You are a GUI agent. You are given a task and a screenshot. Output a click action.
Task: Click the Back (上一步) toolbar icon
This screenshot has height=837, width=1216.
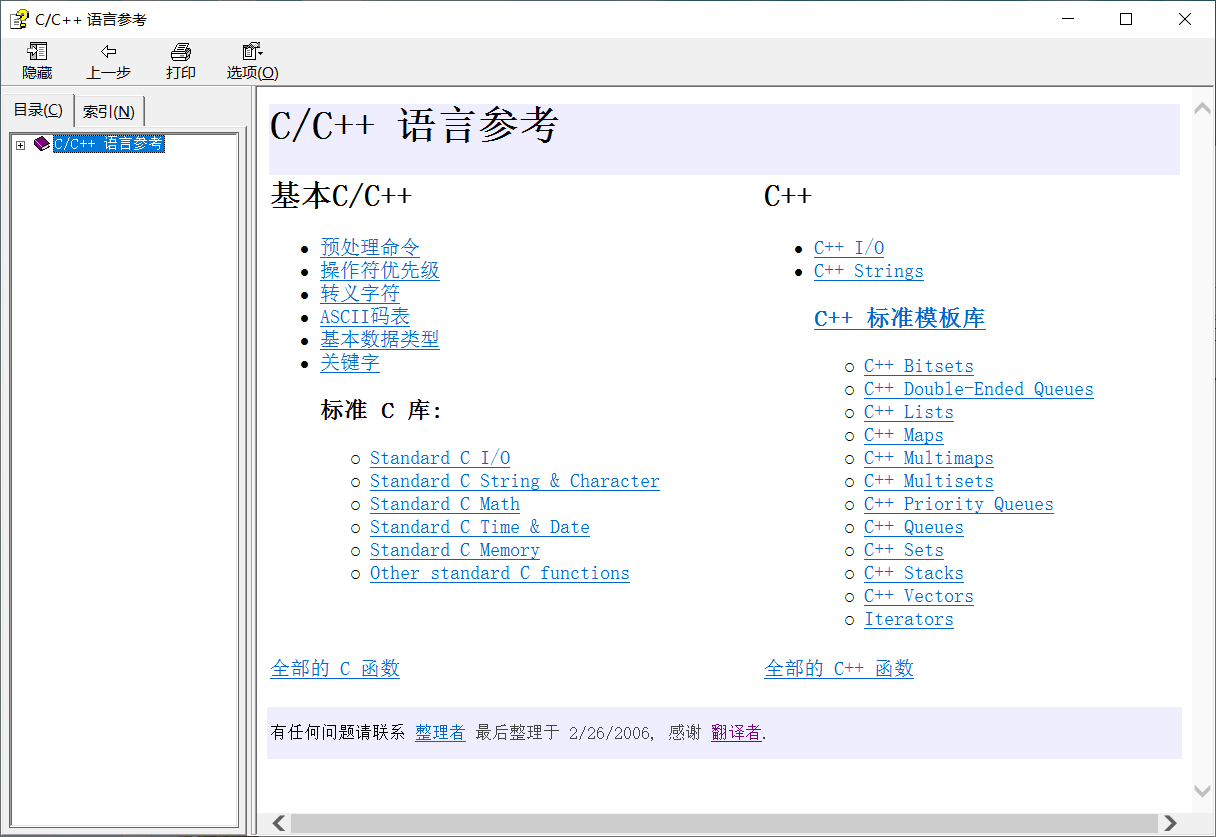108,59
